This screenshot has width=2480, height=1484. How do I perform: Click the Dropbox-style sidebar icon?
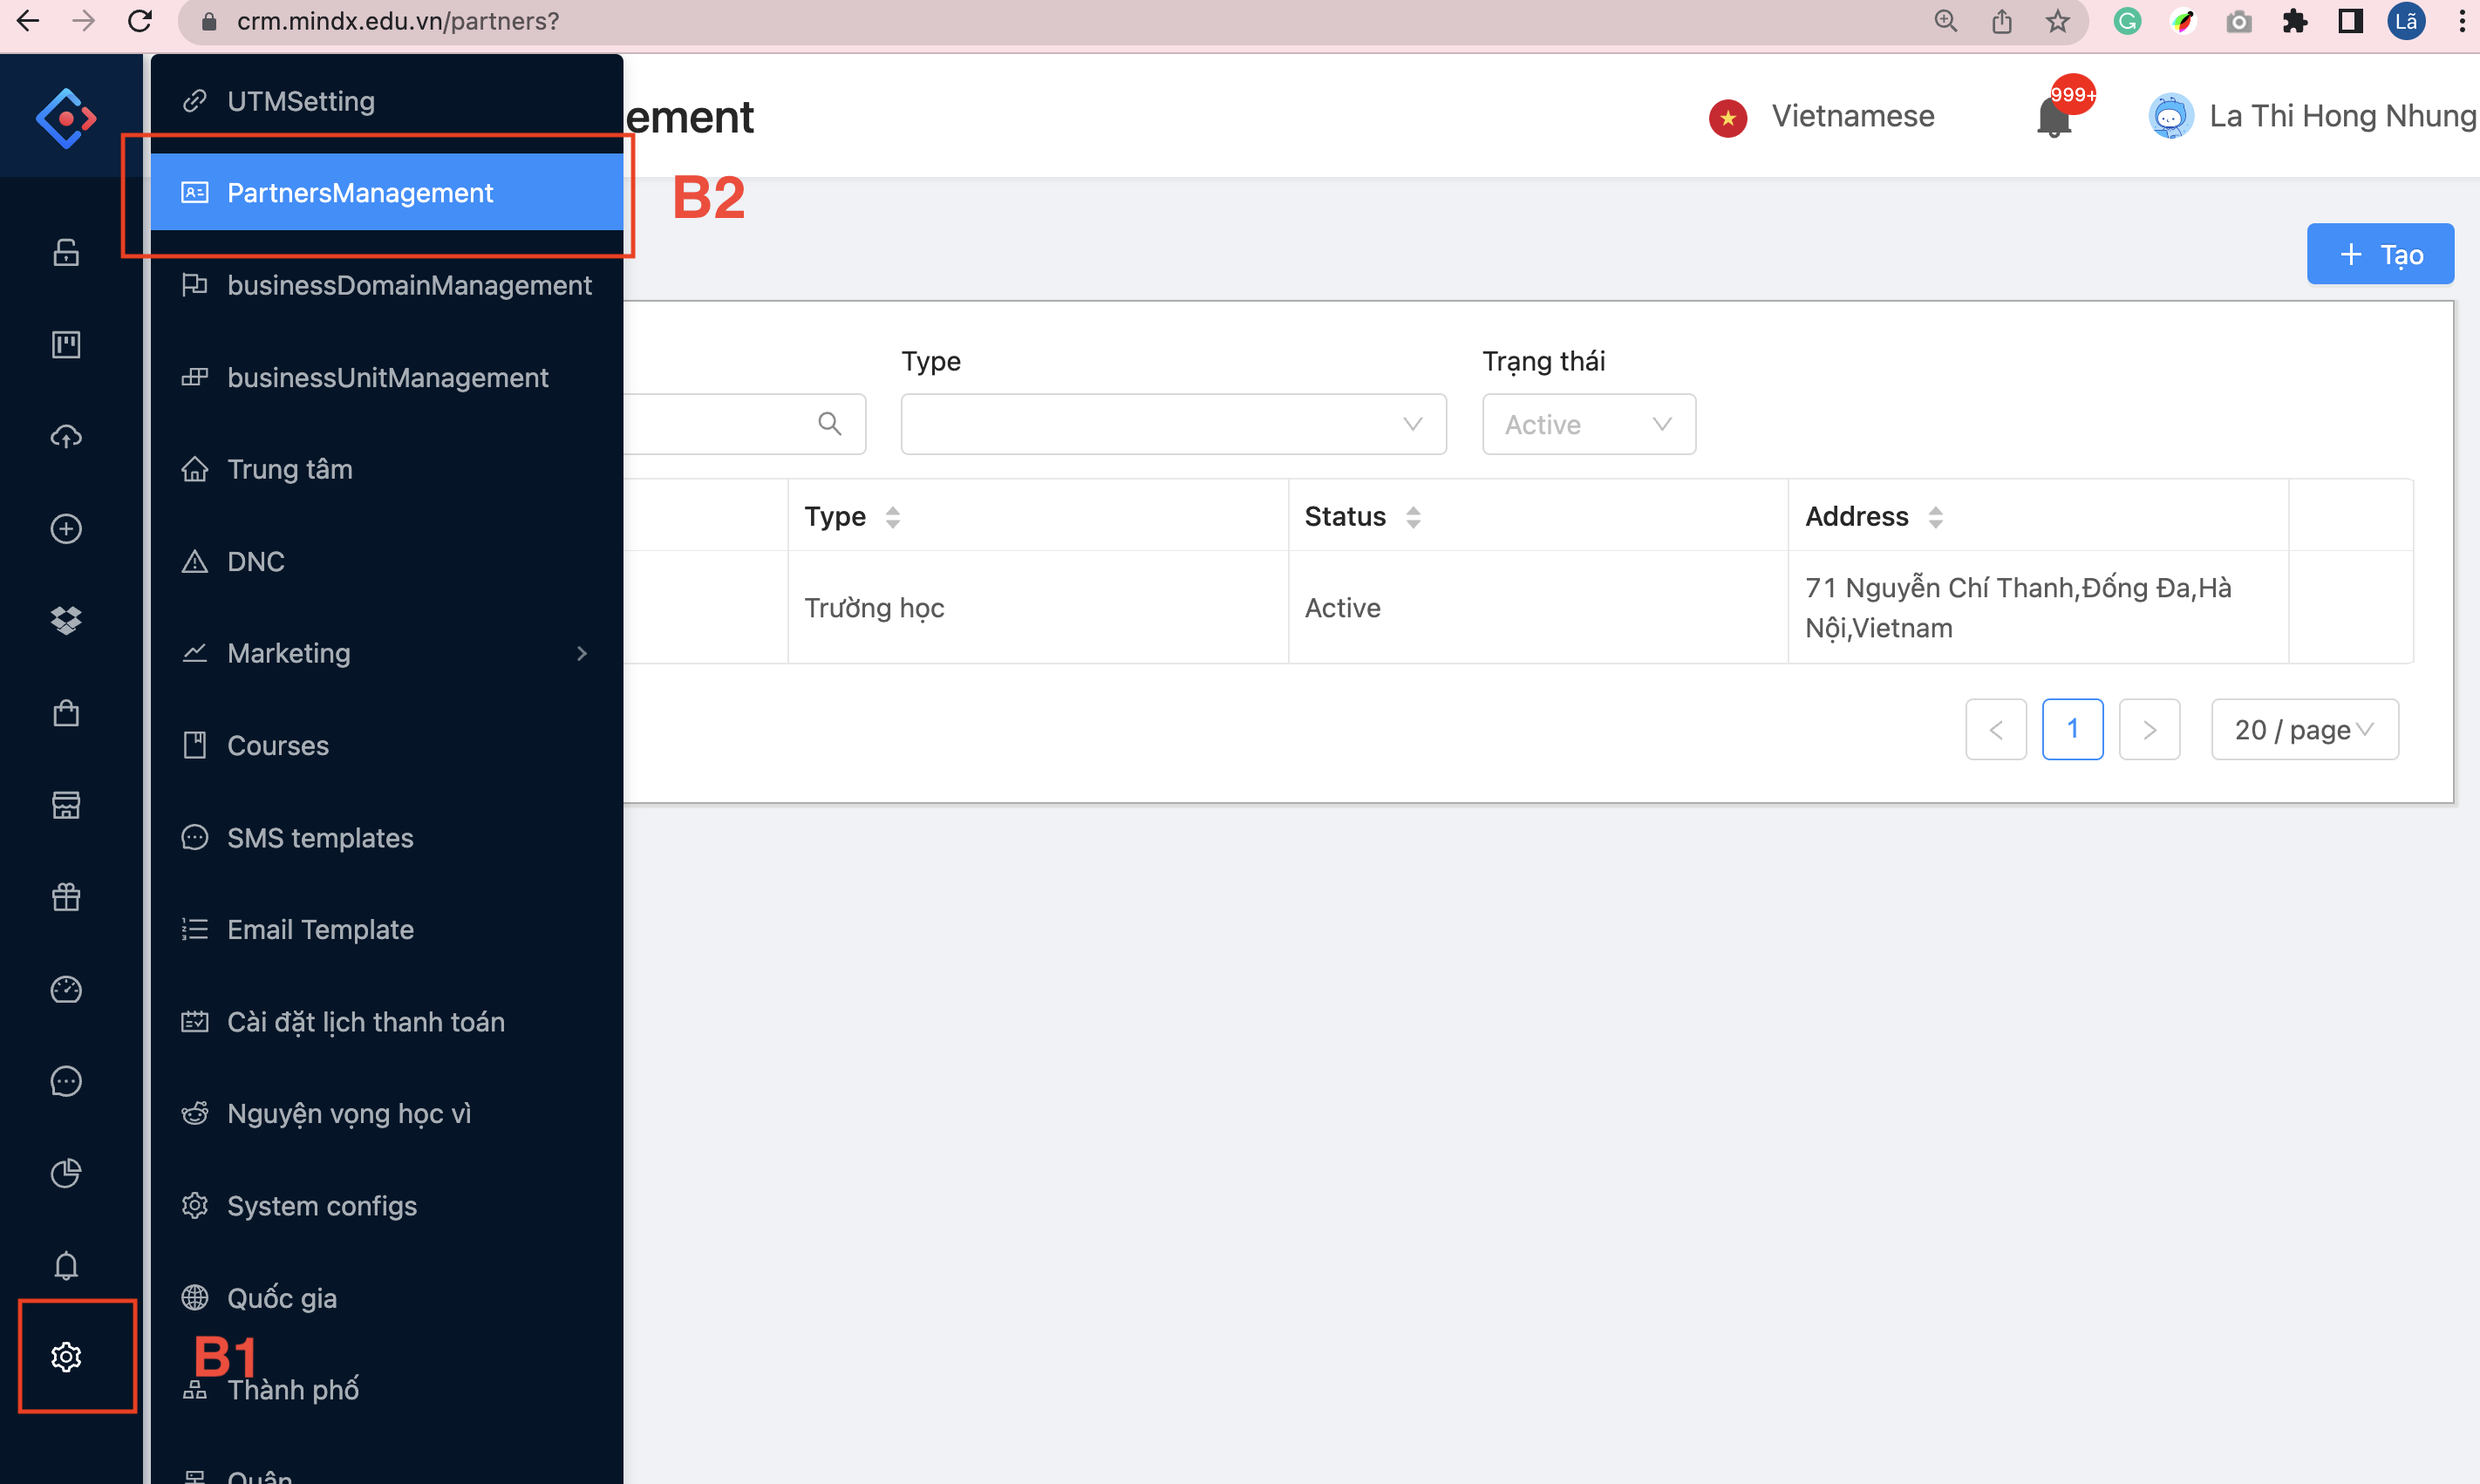click(x=66, y=620)
